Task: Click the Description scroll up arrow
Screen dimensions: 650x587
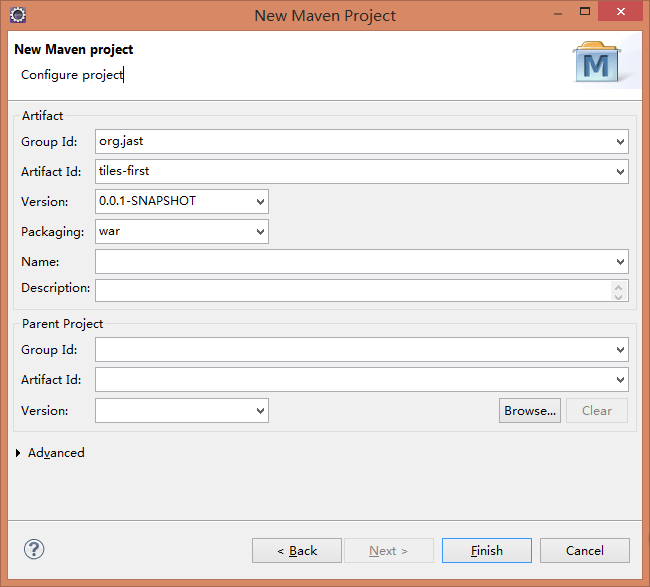Action: (619, 286)
